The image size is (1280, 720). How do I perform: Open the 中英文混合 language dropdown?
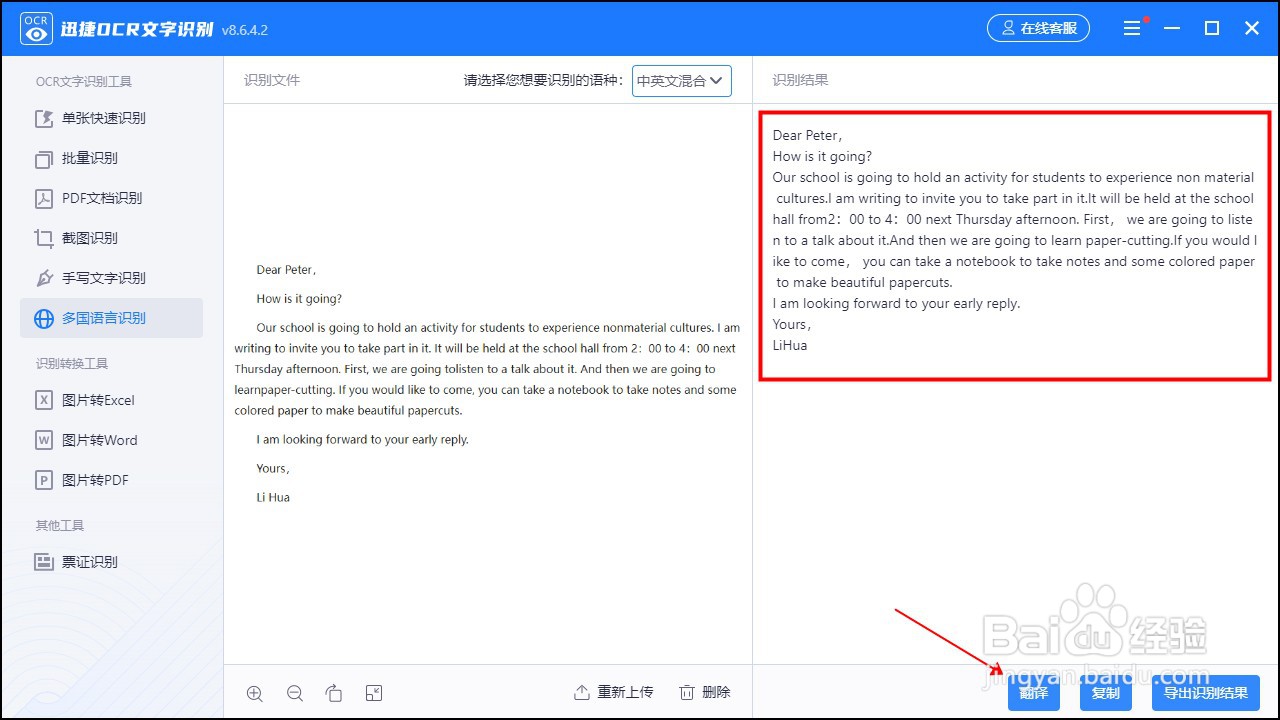(x=681, y=81)
